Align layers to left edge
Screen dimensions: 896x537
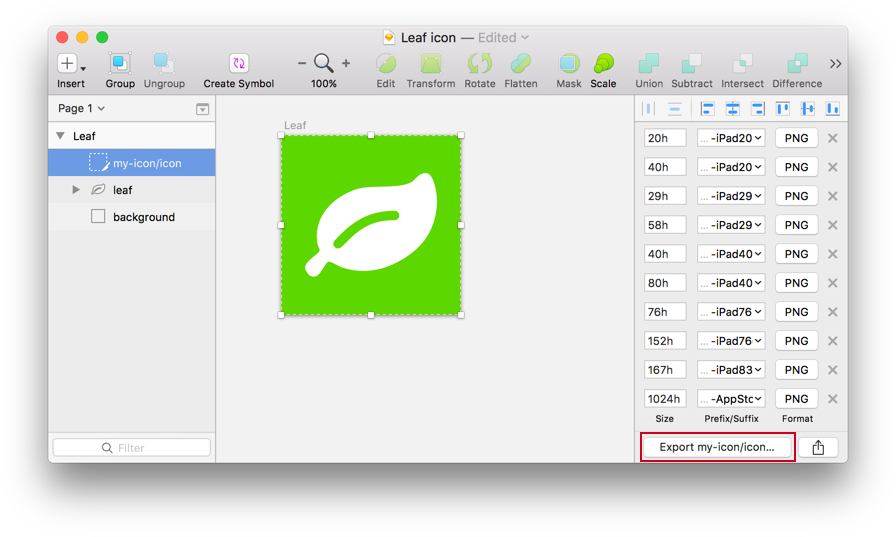pyautogui.click(x=707, y=109)
